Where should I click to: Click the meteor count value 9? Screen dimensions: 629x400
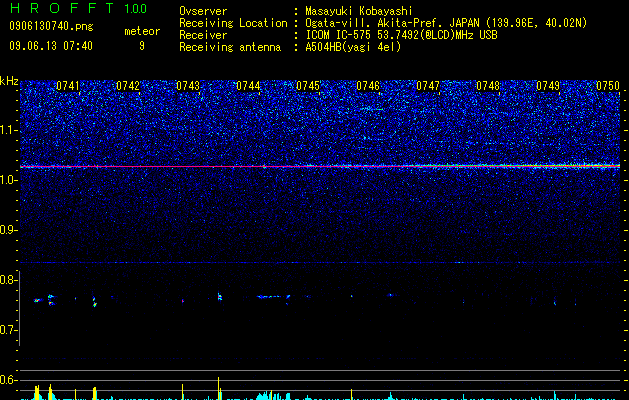142,46
